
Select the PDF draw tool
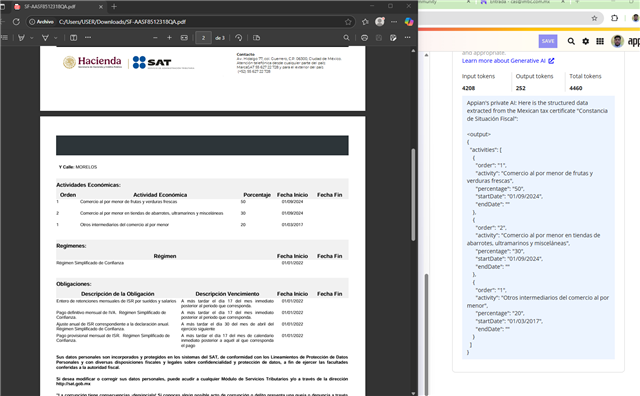click(21, 38)
